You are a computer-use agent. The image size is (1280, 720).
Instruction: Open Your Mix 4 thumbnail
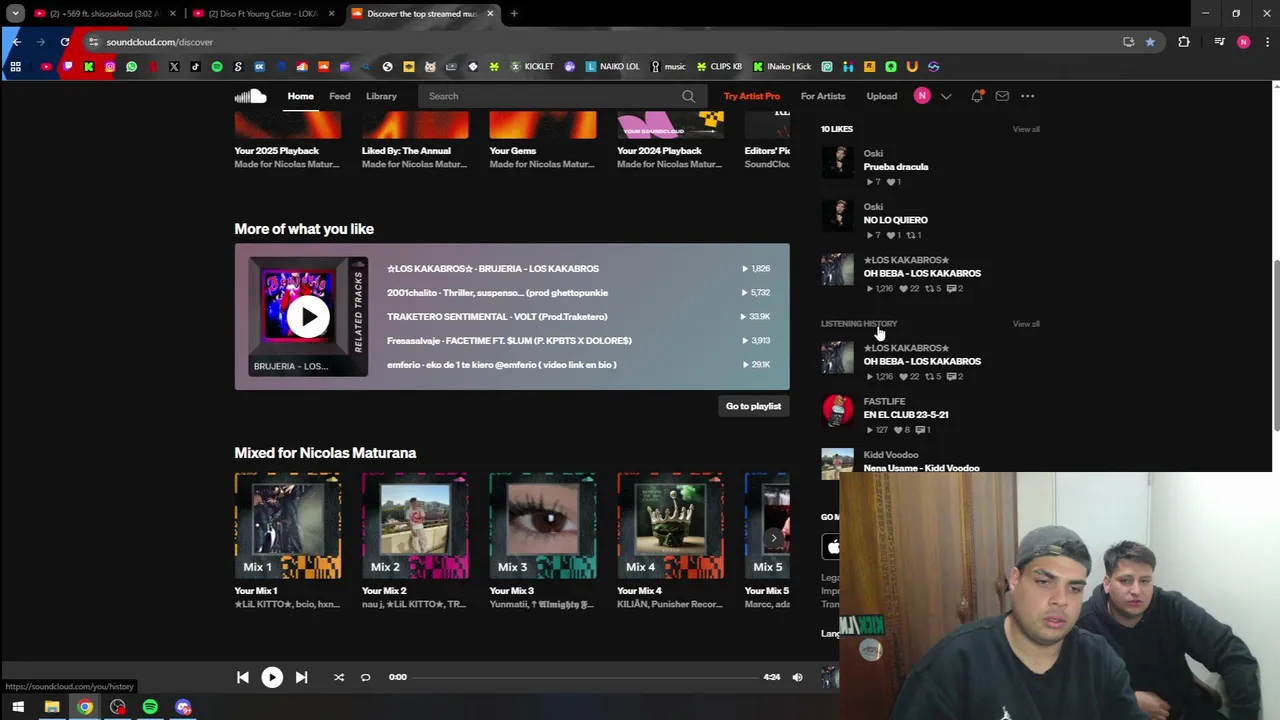(670, 526)
